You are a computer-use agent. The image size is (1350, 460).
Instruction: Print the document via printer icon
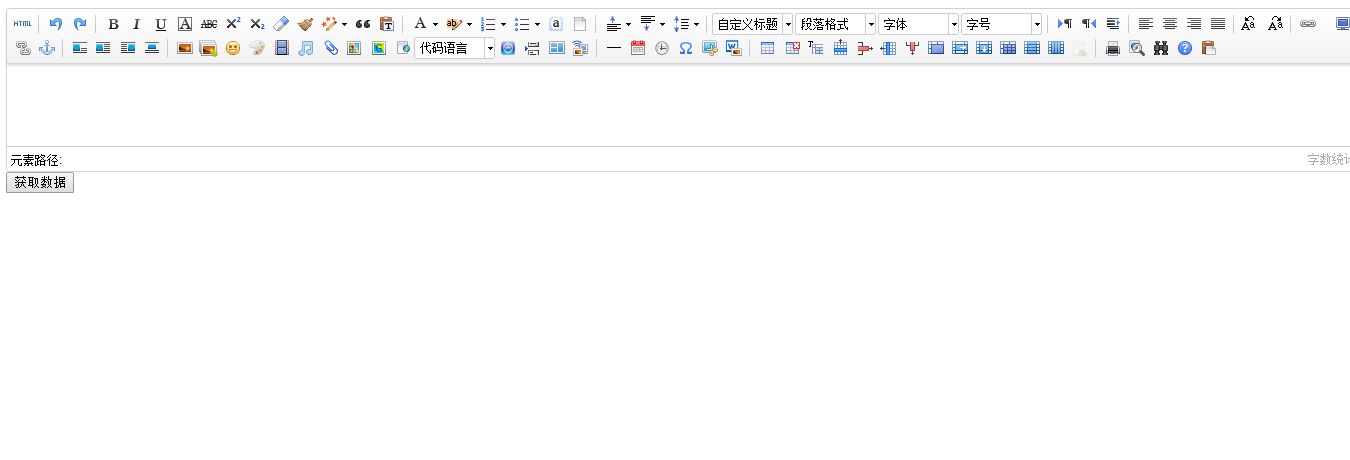point(1113,48)
